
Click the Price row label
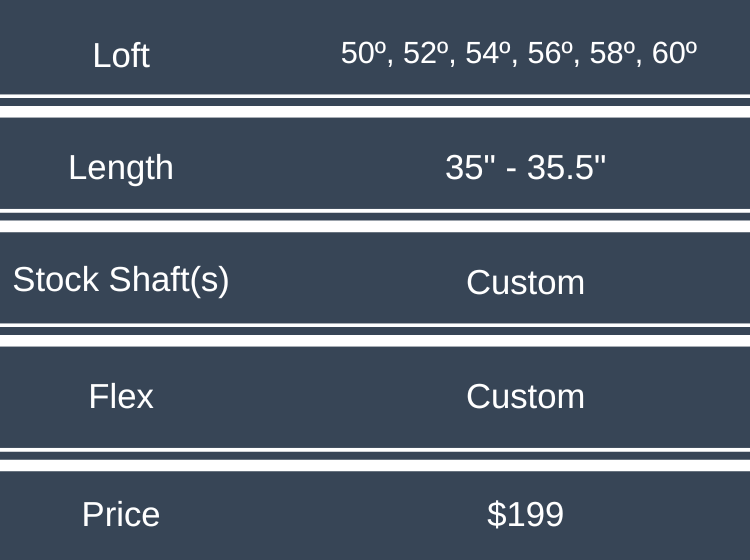pos(121,514)
